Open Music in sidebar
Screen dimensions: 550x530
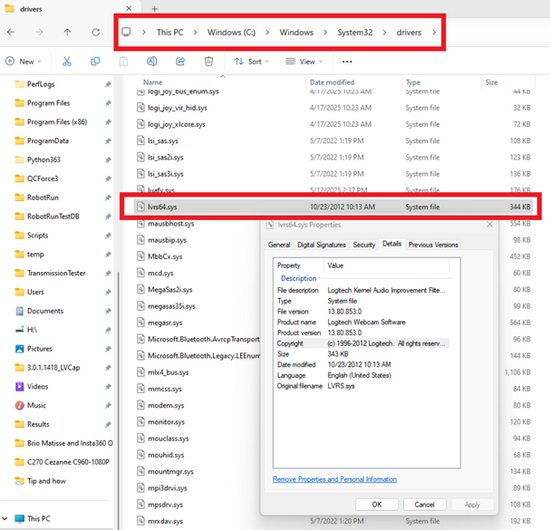click(36, 405)
